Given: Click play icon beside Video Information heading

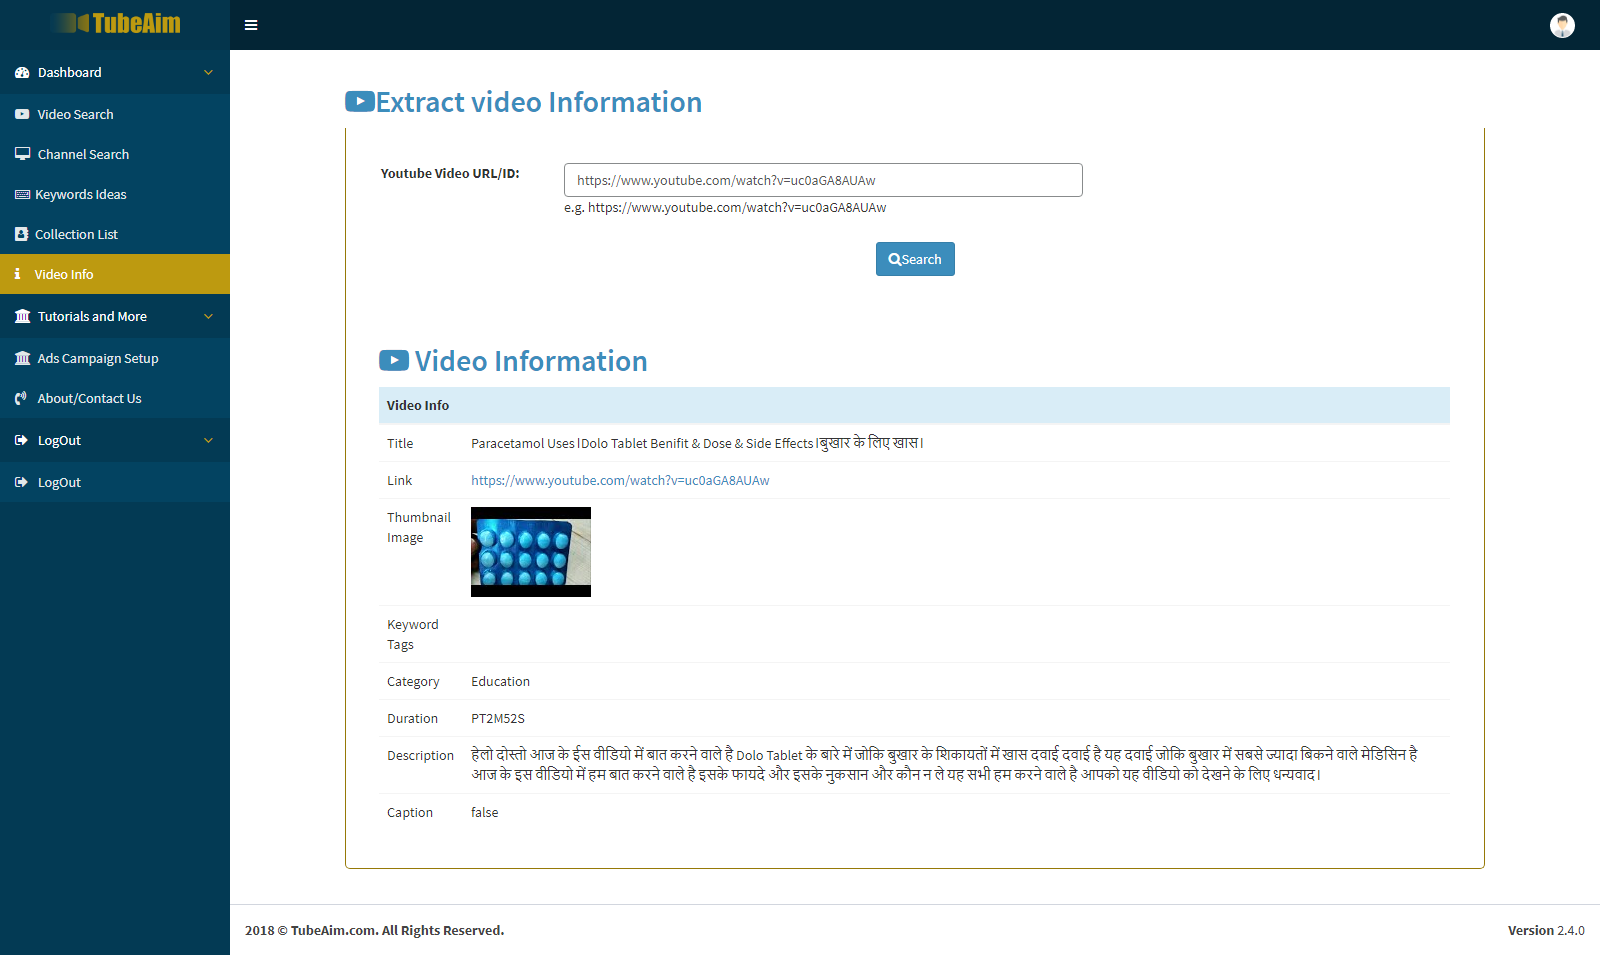Looking at the screenshot, I should point(394,360).
